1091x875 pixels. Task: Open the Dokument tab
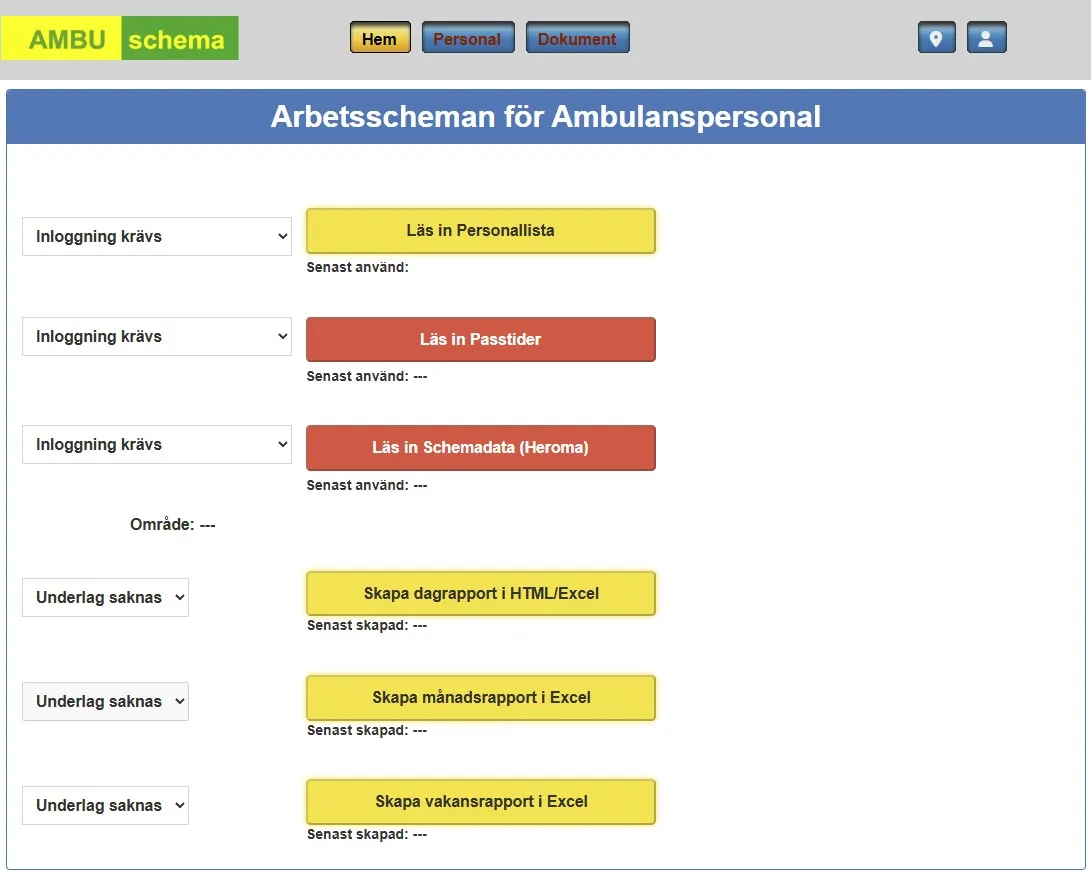pyautogui.click(x=577, y=39)
